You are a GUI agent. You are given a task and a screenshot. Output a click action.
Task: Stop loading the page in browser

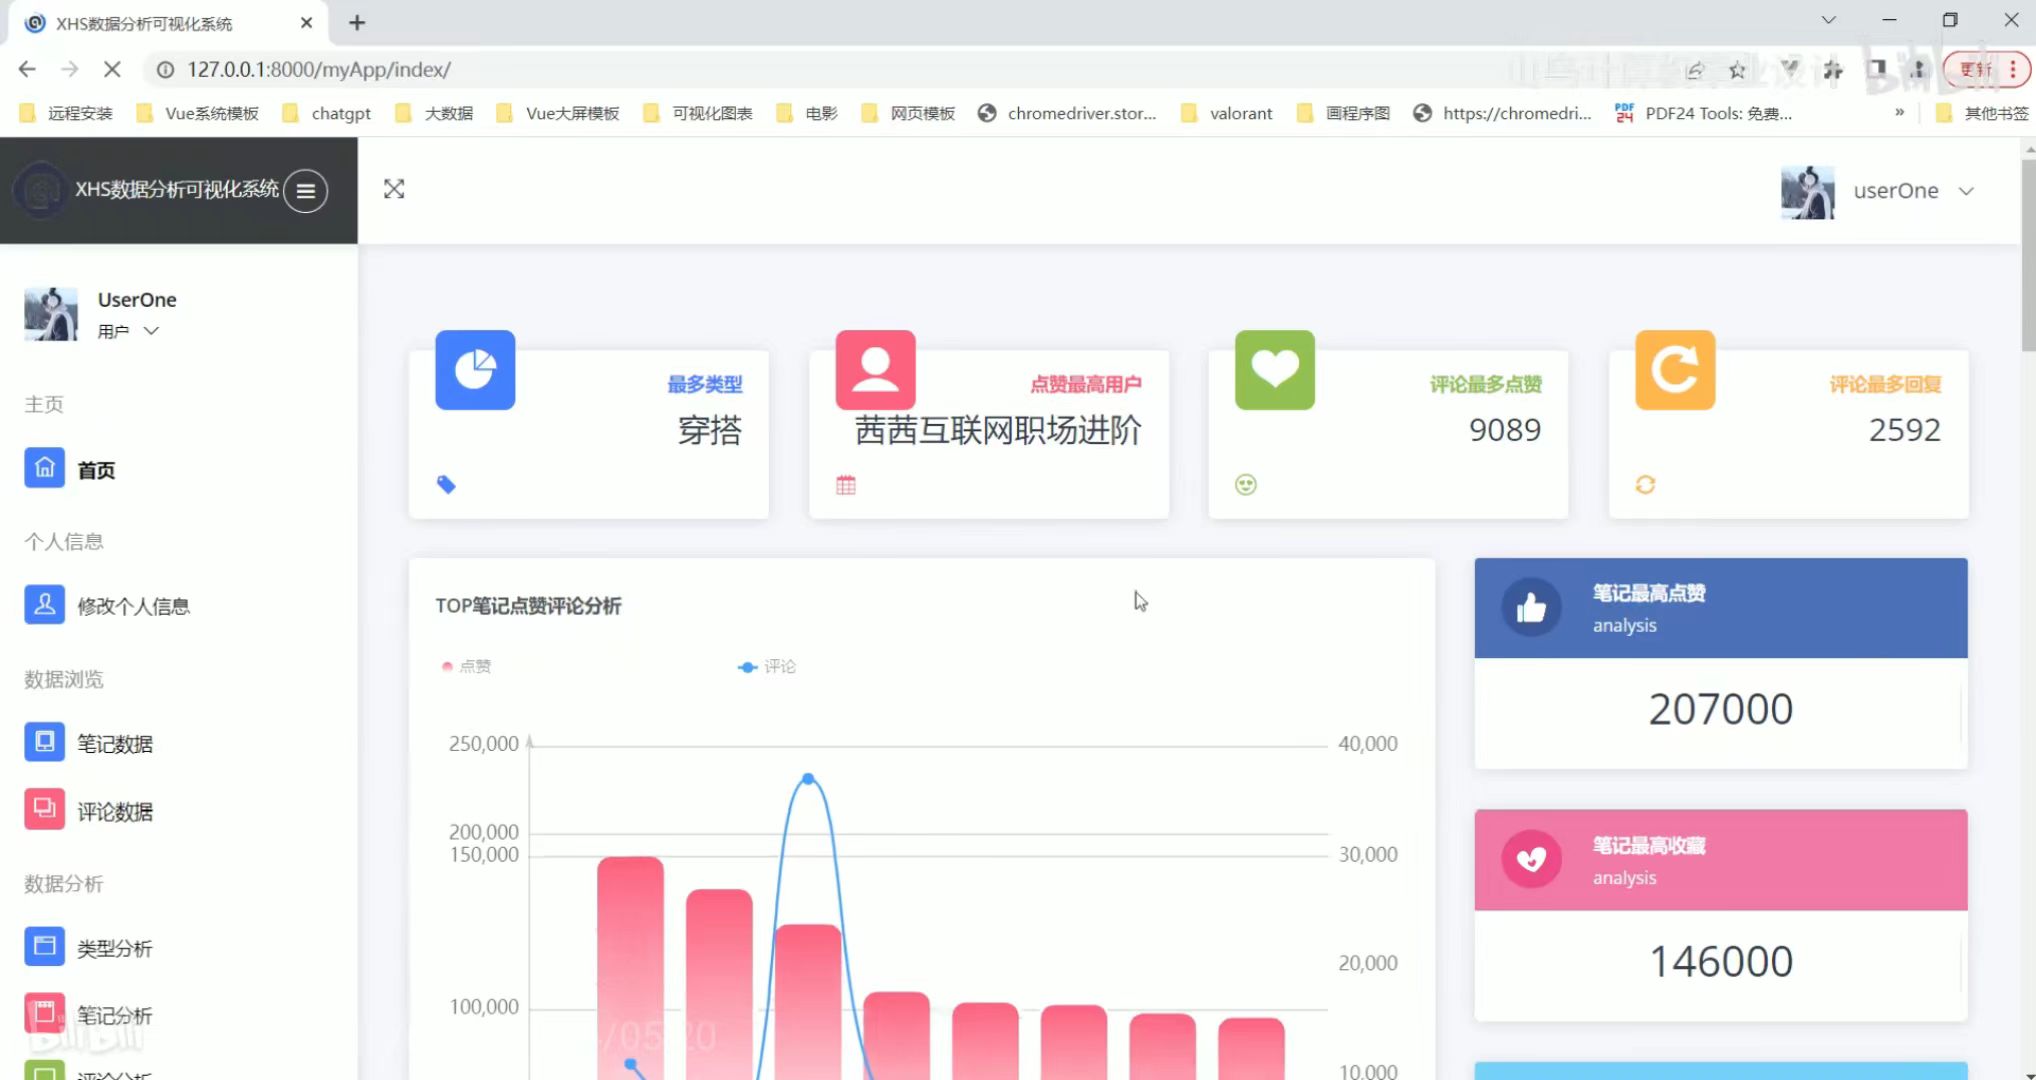pos(112,69)
